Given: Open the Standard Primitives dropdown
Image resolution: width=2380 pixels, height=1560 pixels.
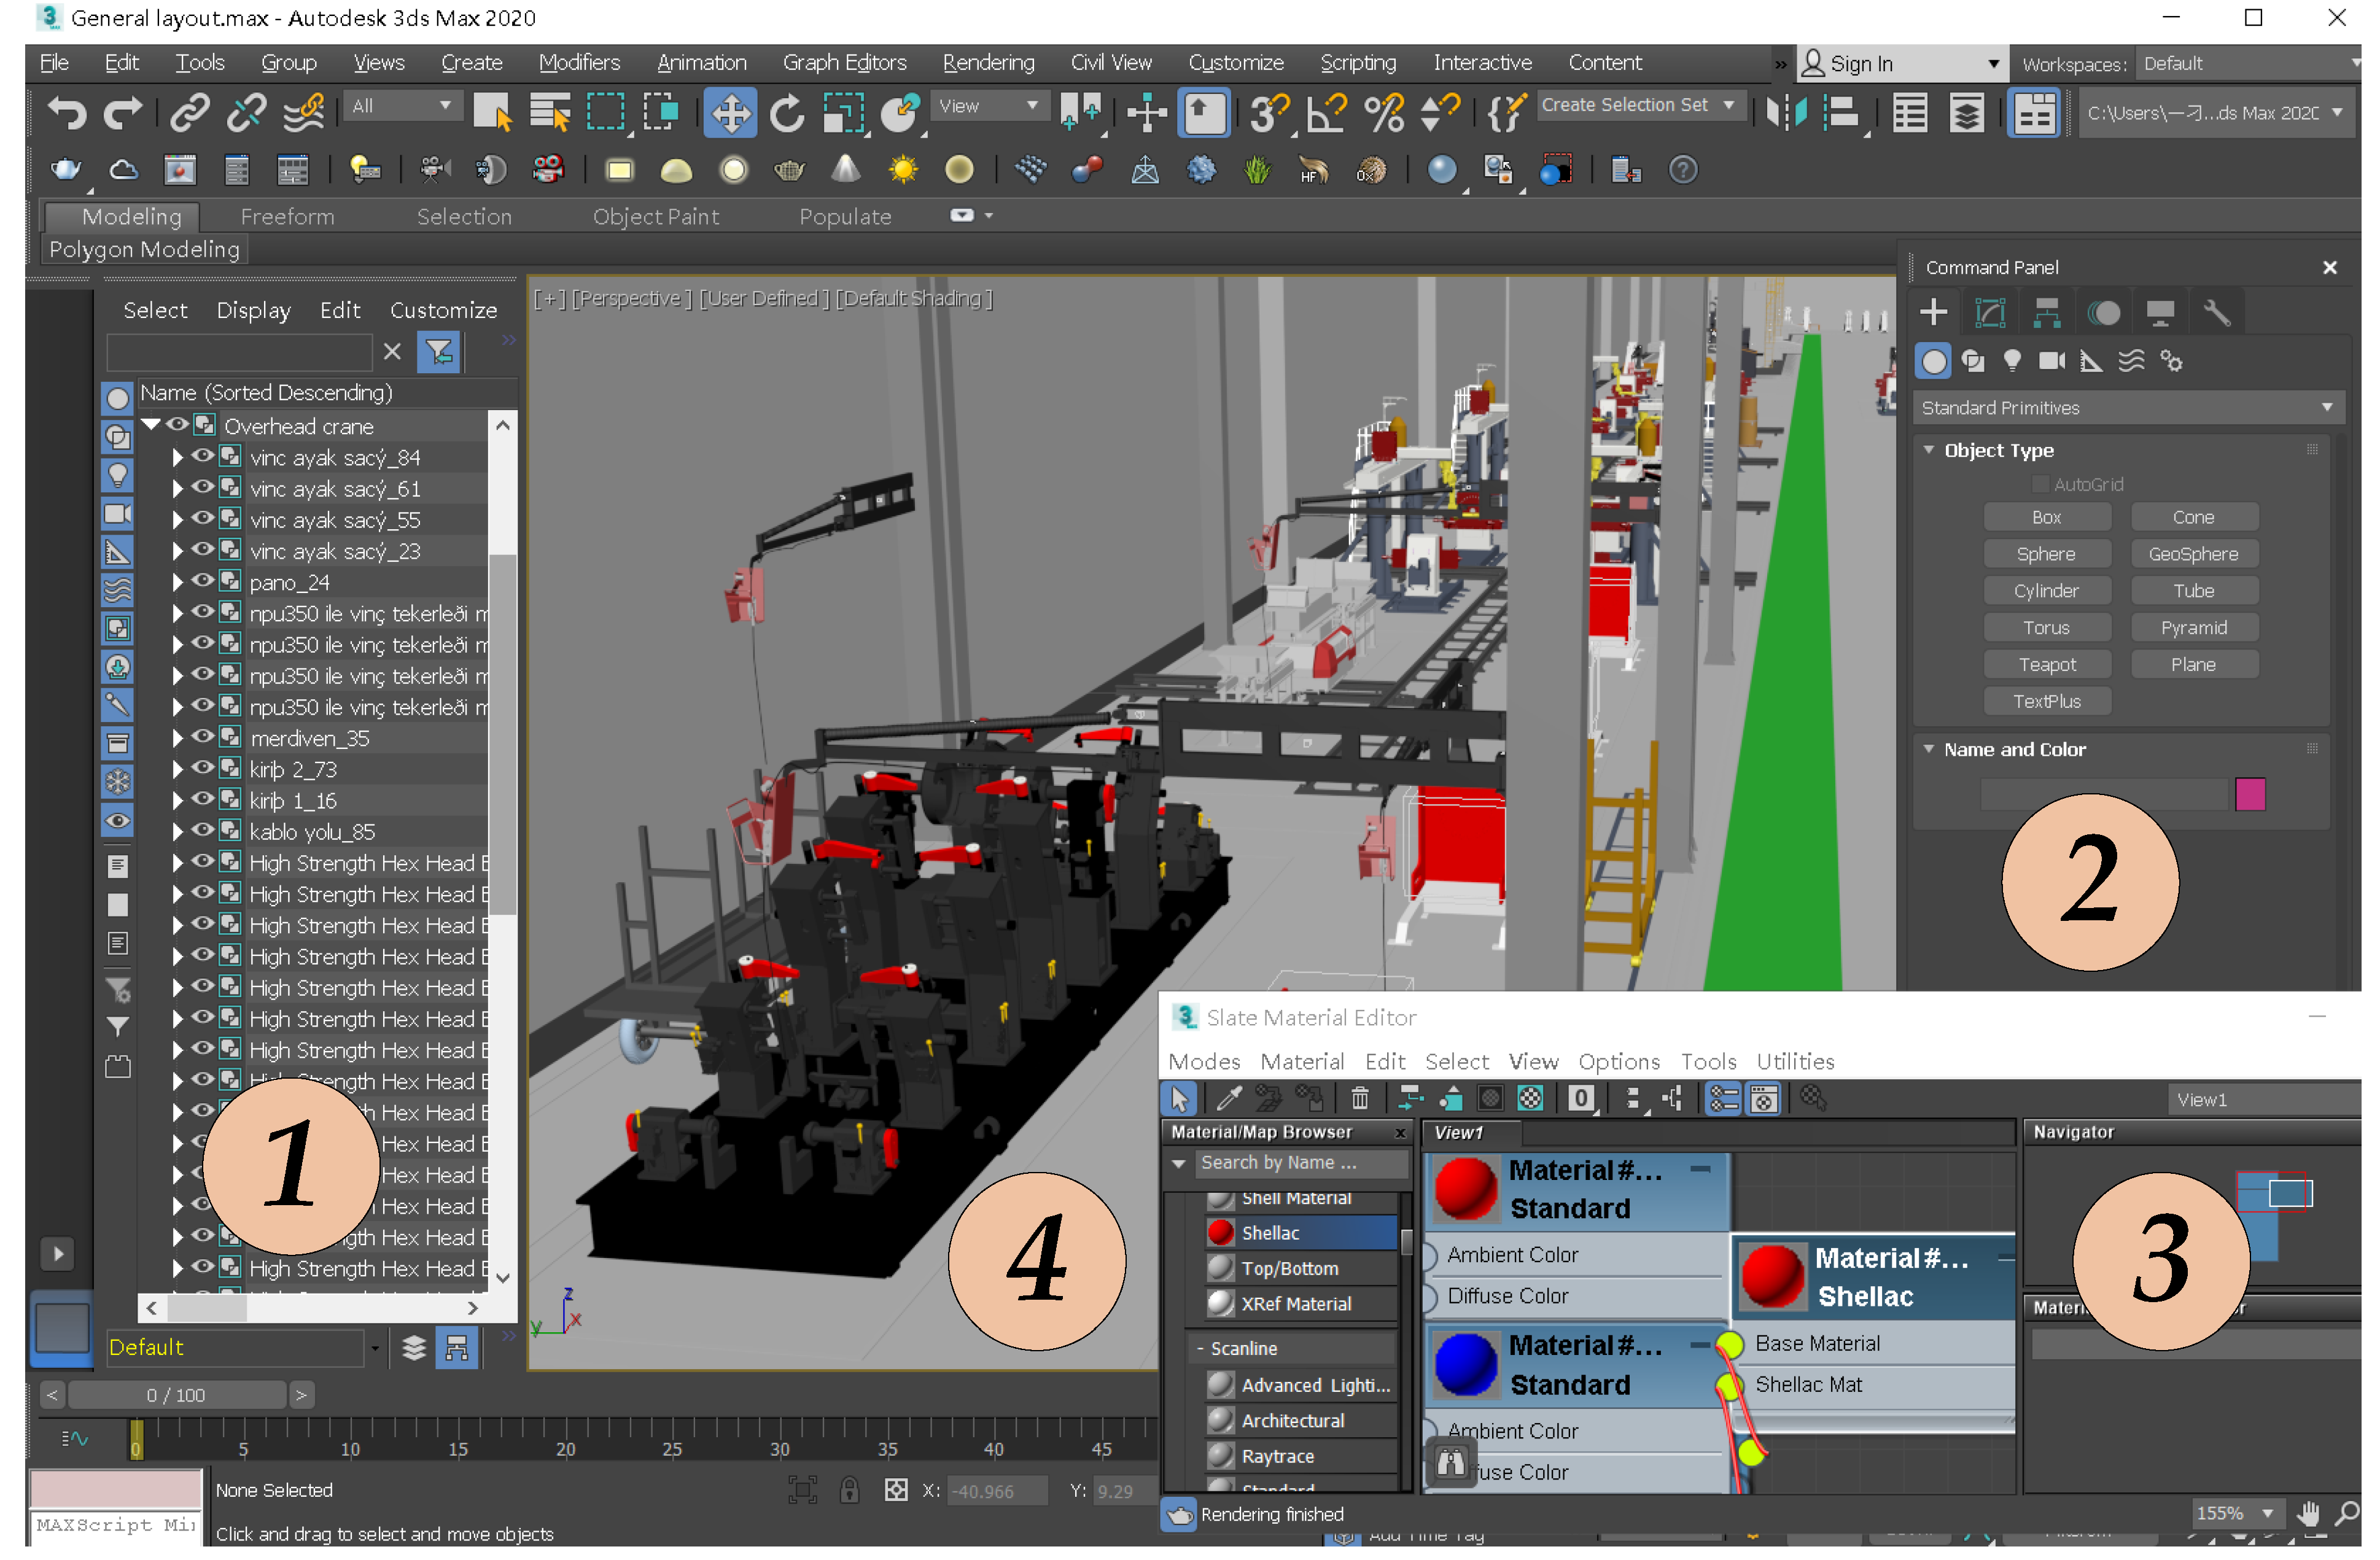Looking at the screenshot, I should (x=2126, y=408).
